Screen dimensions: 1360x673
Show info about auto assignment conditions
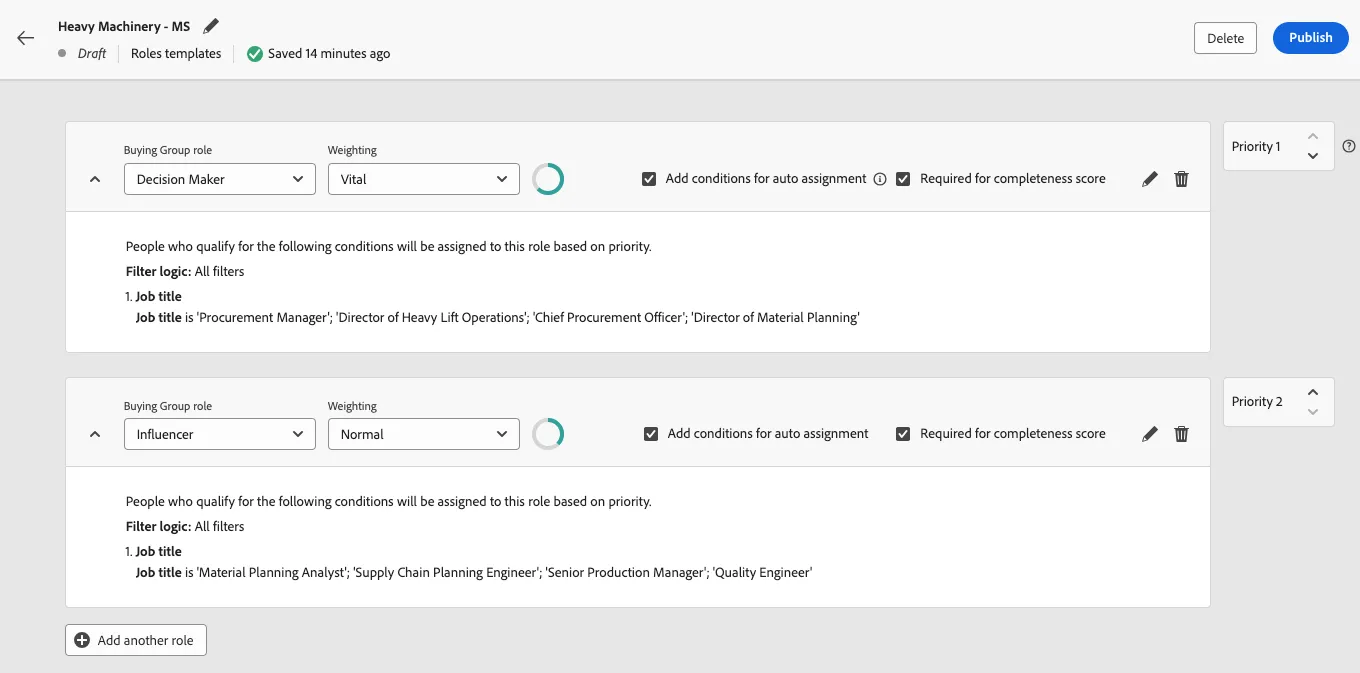(x=880, y=179)
